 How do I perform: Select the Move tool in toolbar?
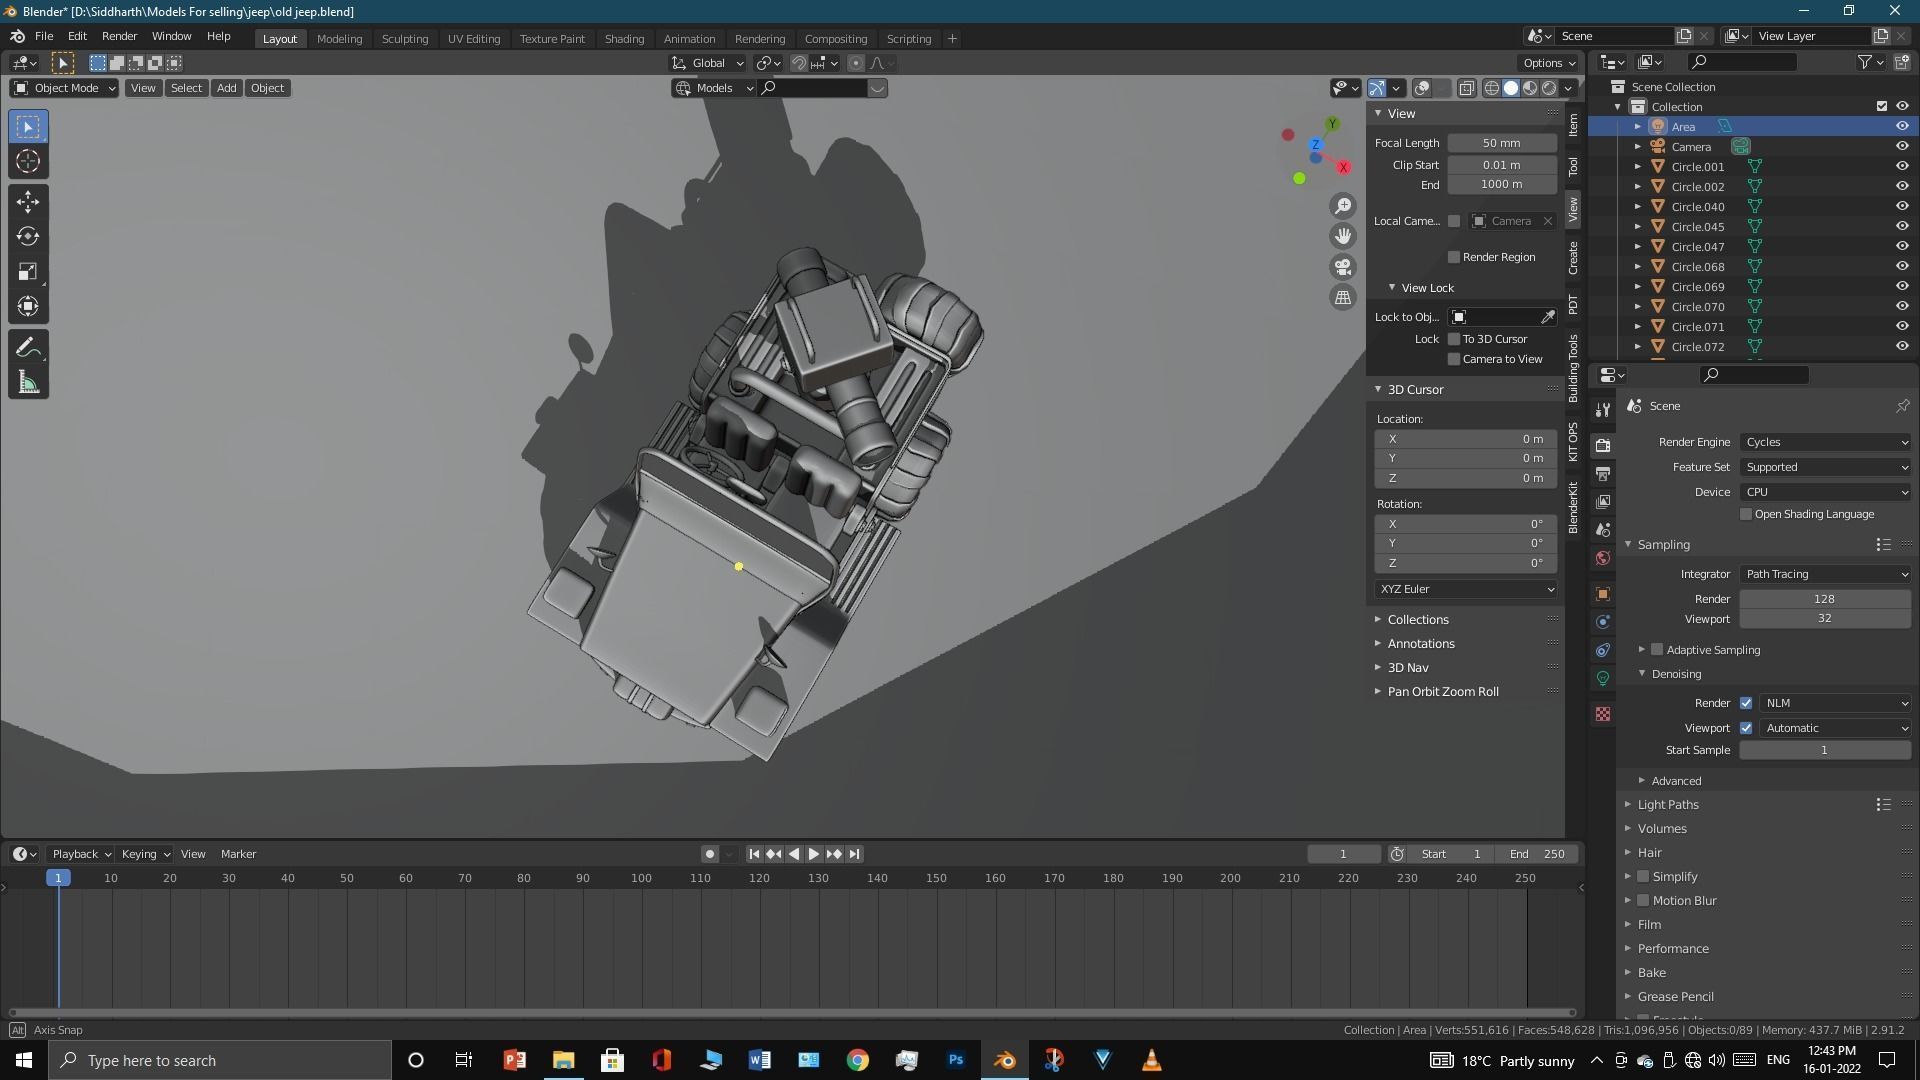pyautogui.click(x=28, y=201)
